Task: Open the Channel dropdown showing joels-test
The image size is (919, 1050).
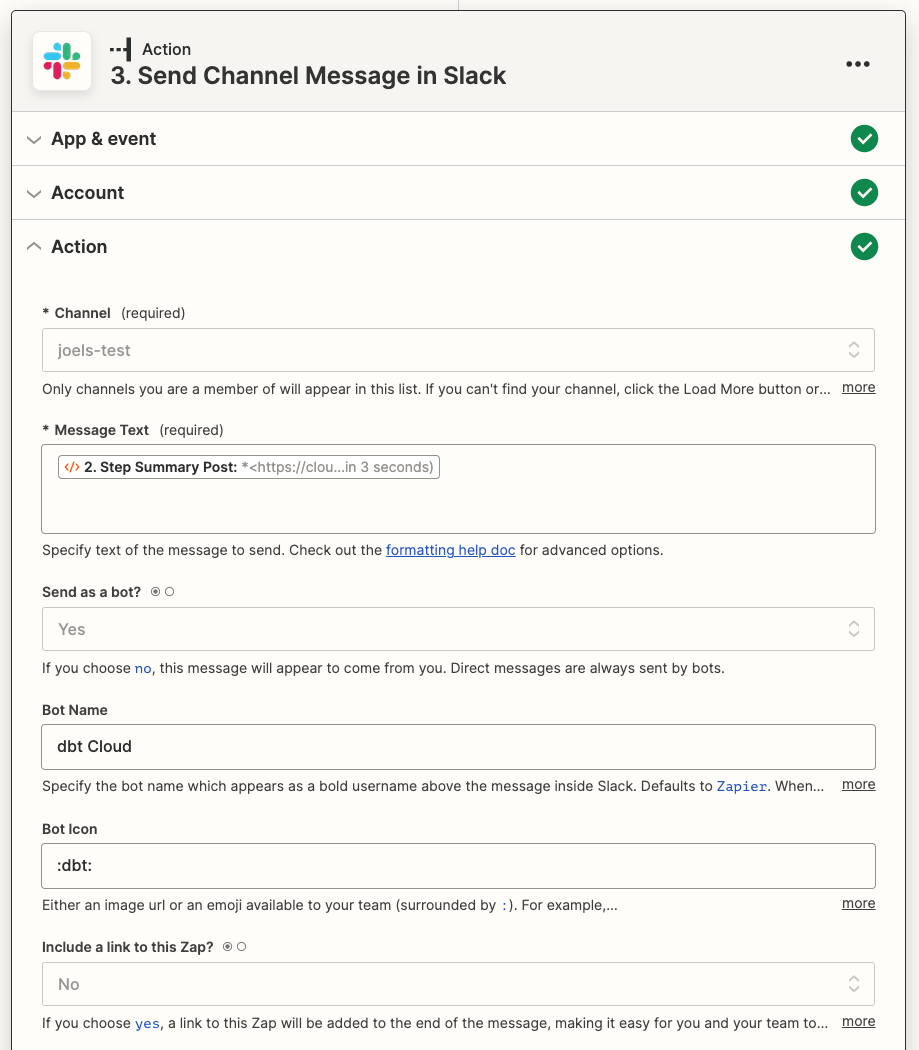Action: click(x=458, y=350)
